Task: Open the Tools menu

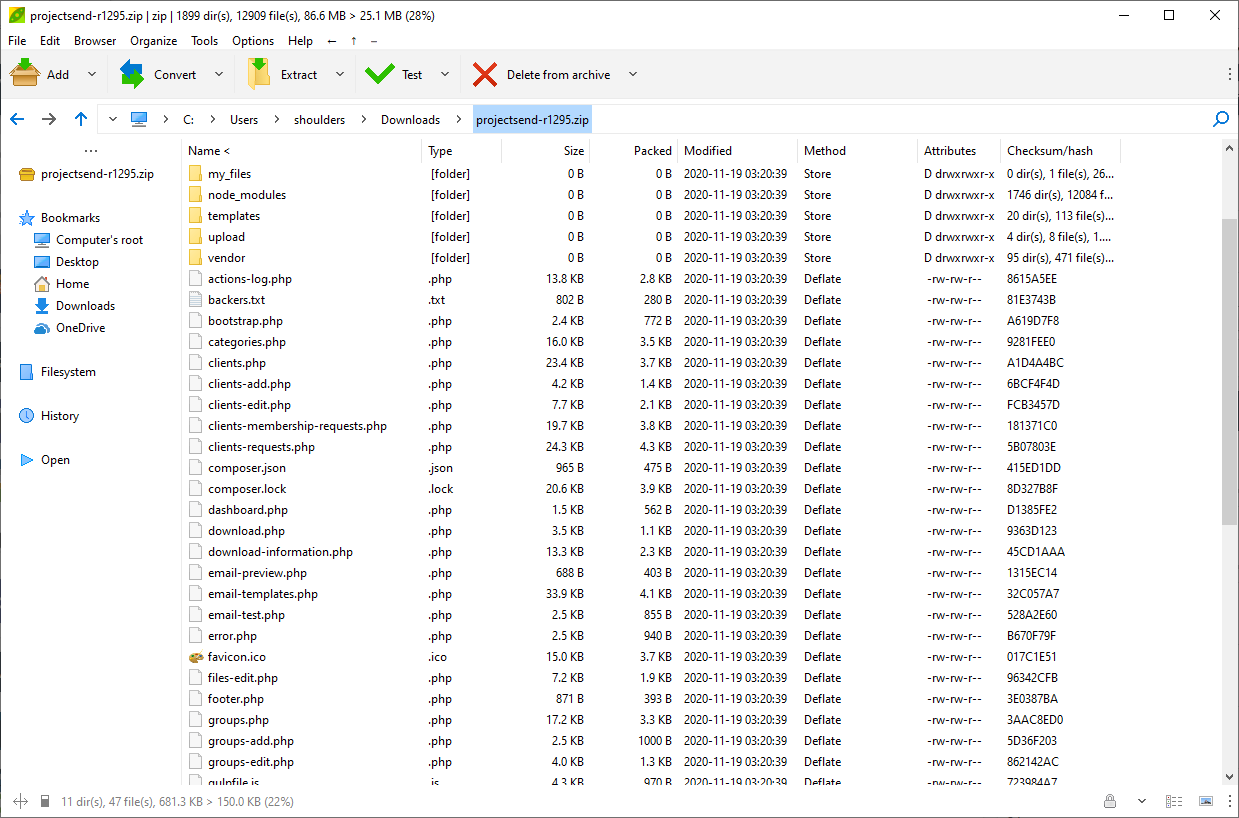Action: [x=204, y=41]
